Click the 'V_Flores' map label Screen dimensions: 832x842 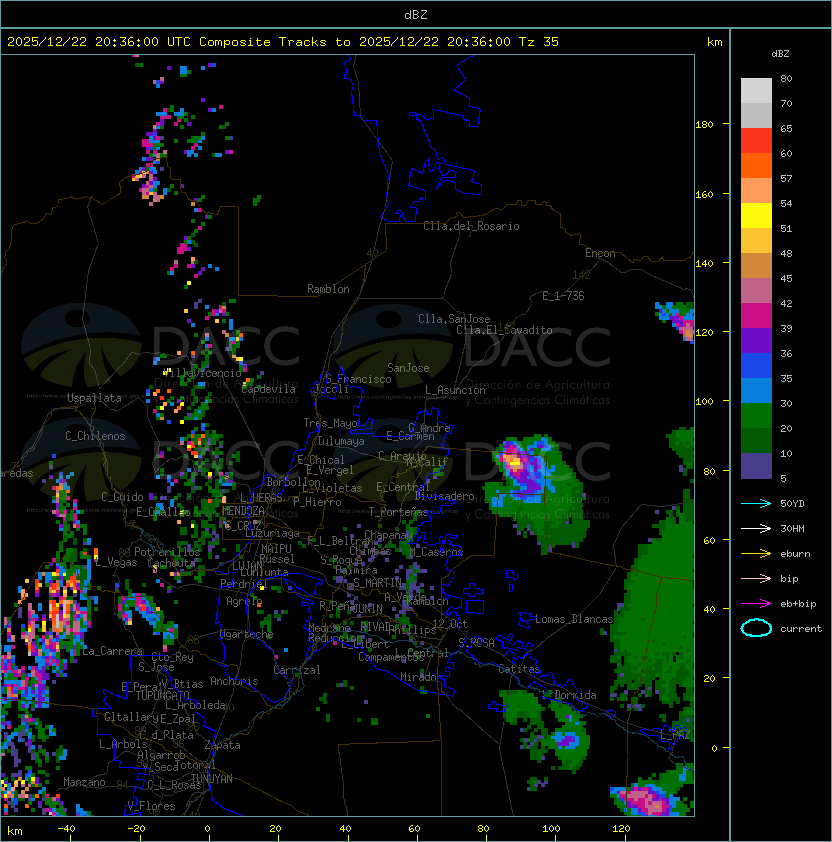click(x=151, y=806)
